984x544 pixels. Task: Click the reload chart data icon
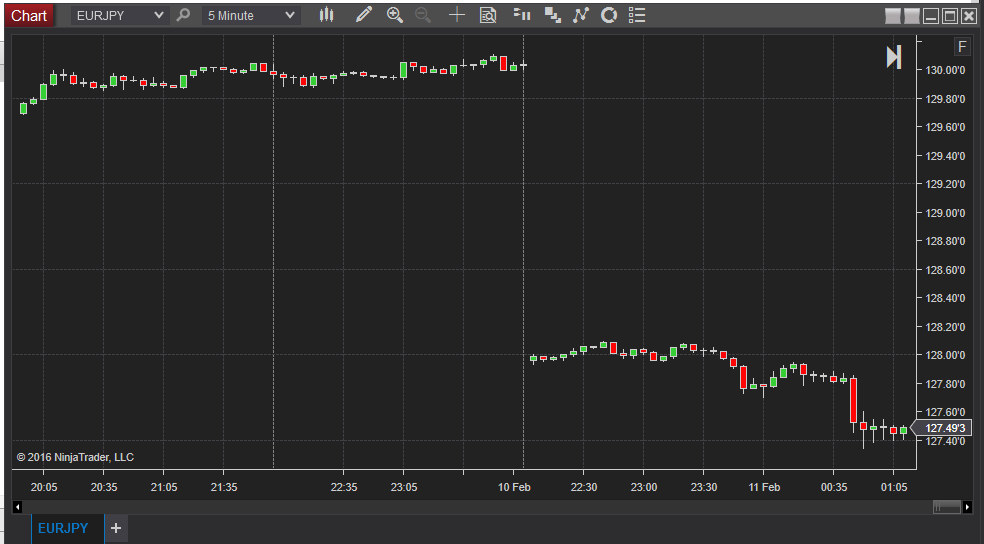click(x=609, y=15)
